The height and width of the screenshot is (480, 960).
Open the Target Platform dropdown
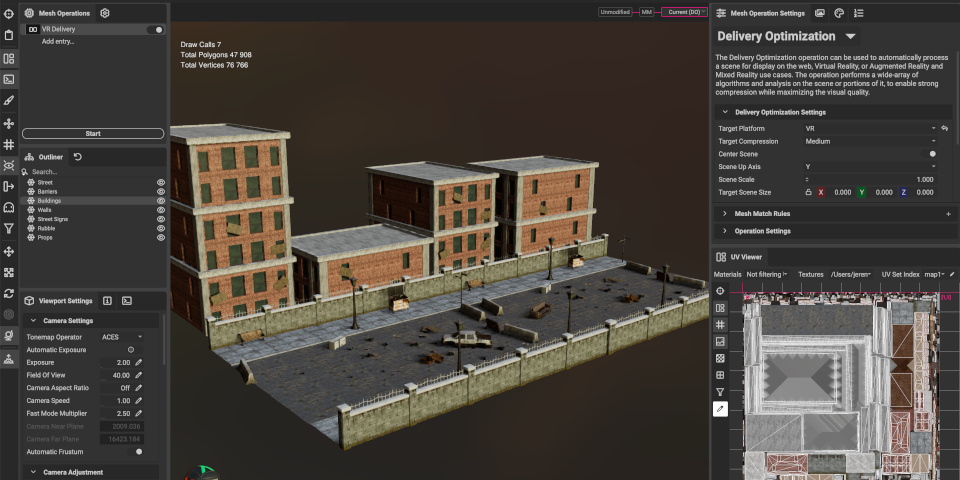coord(870,129)
